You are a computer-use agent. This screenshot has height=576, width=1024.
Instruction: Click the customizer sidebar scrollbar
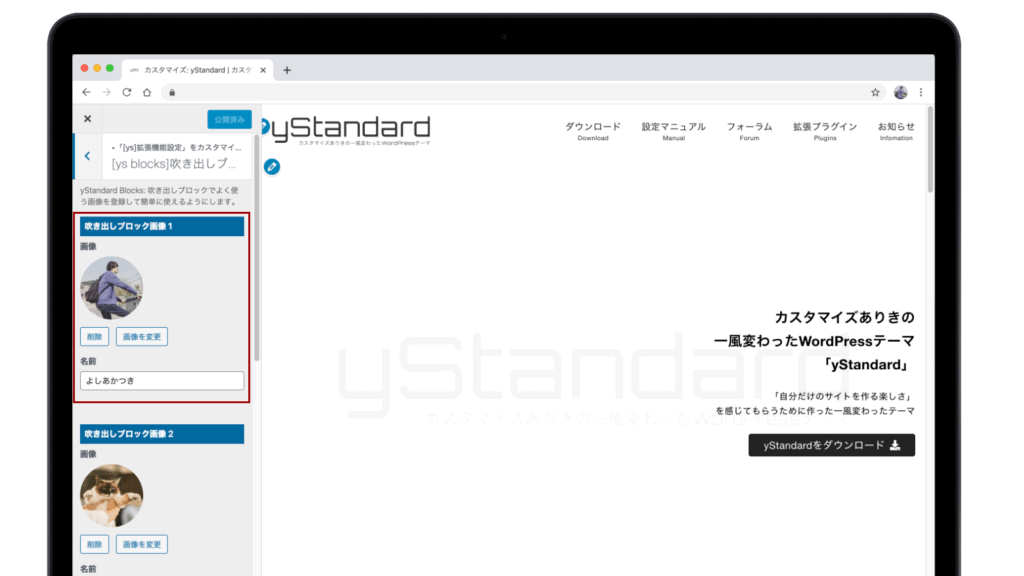257,248
